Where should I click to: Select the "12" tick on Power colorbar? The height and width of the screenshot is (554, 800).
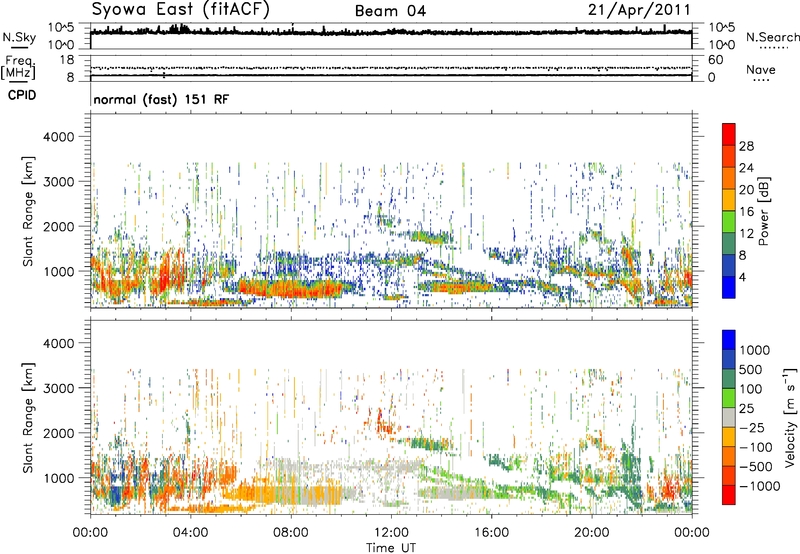(746, 234)
